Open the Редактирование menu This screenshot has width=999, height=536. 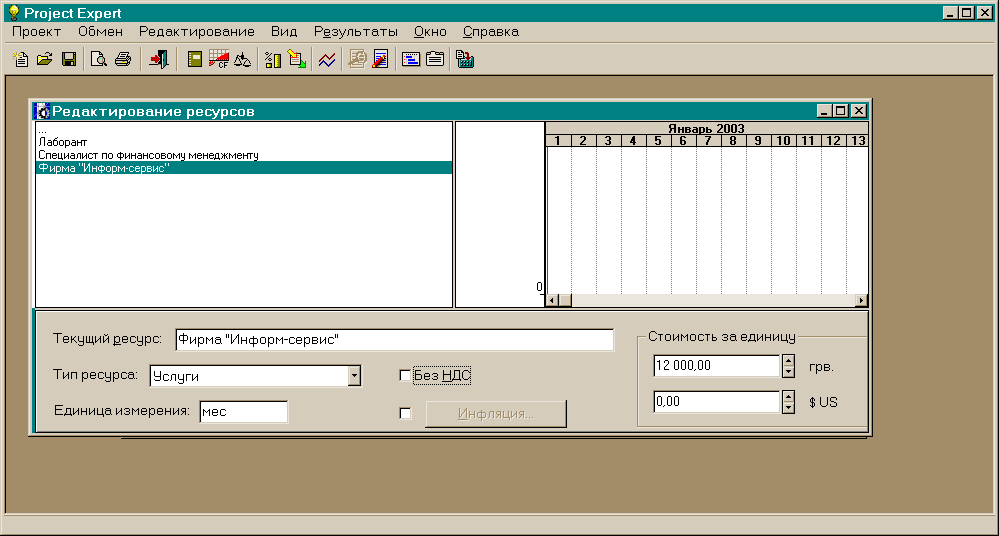point(196,32)
